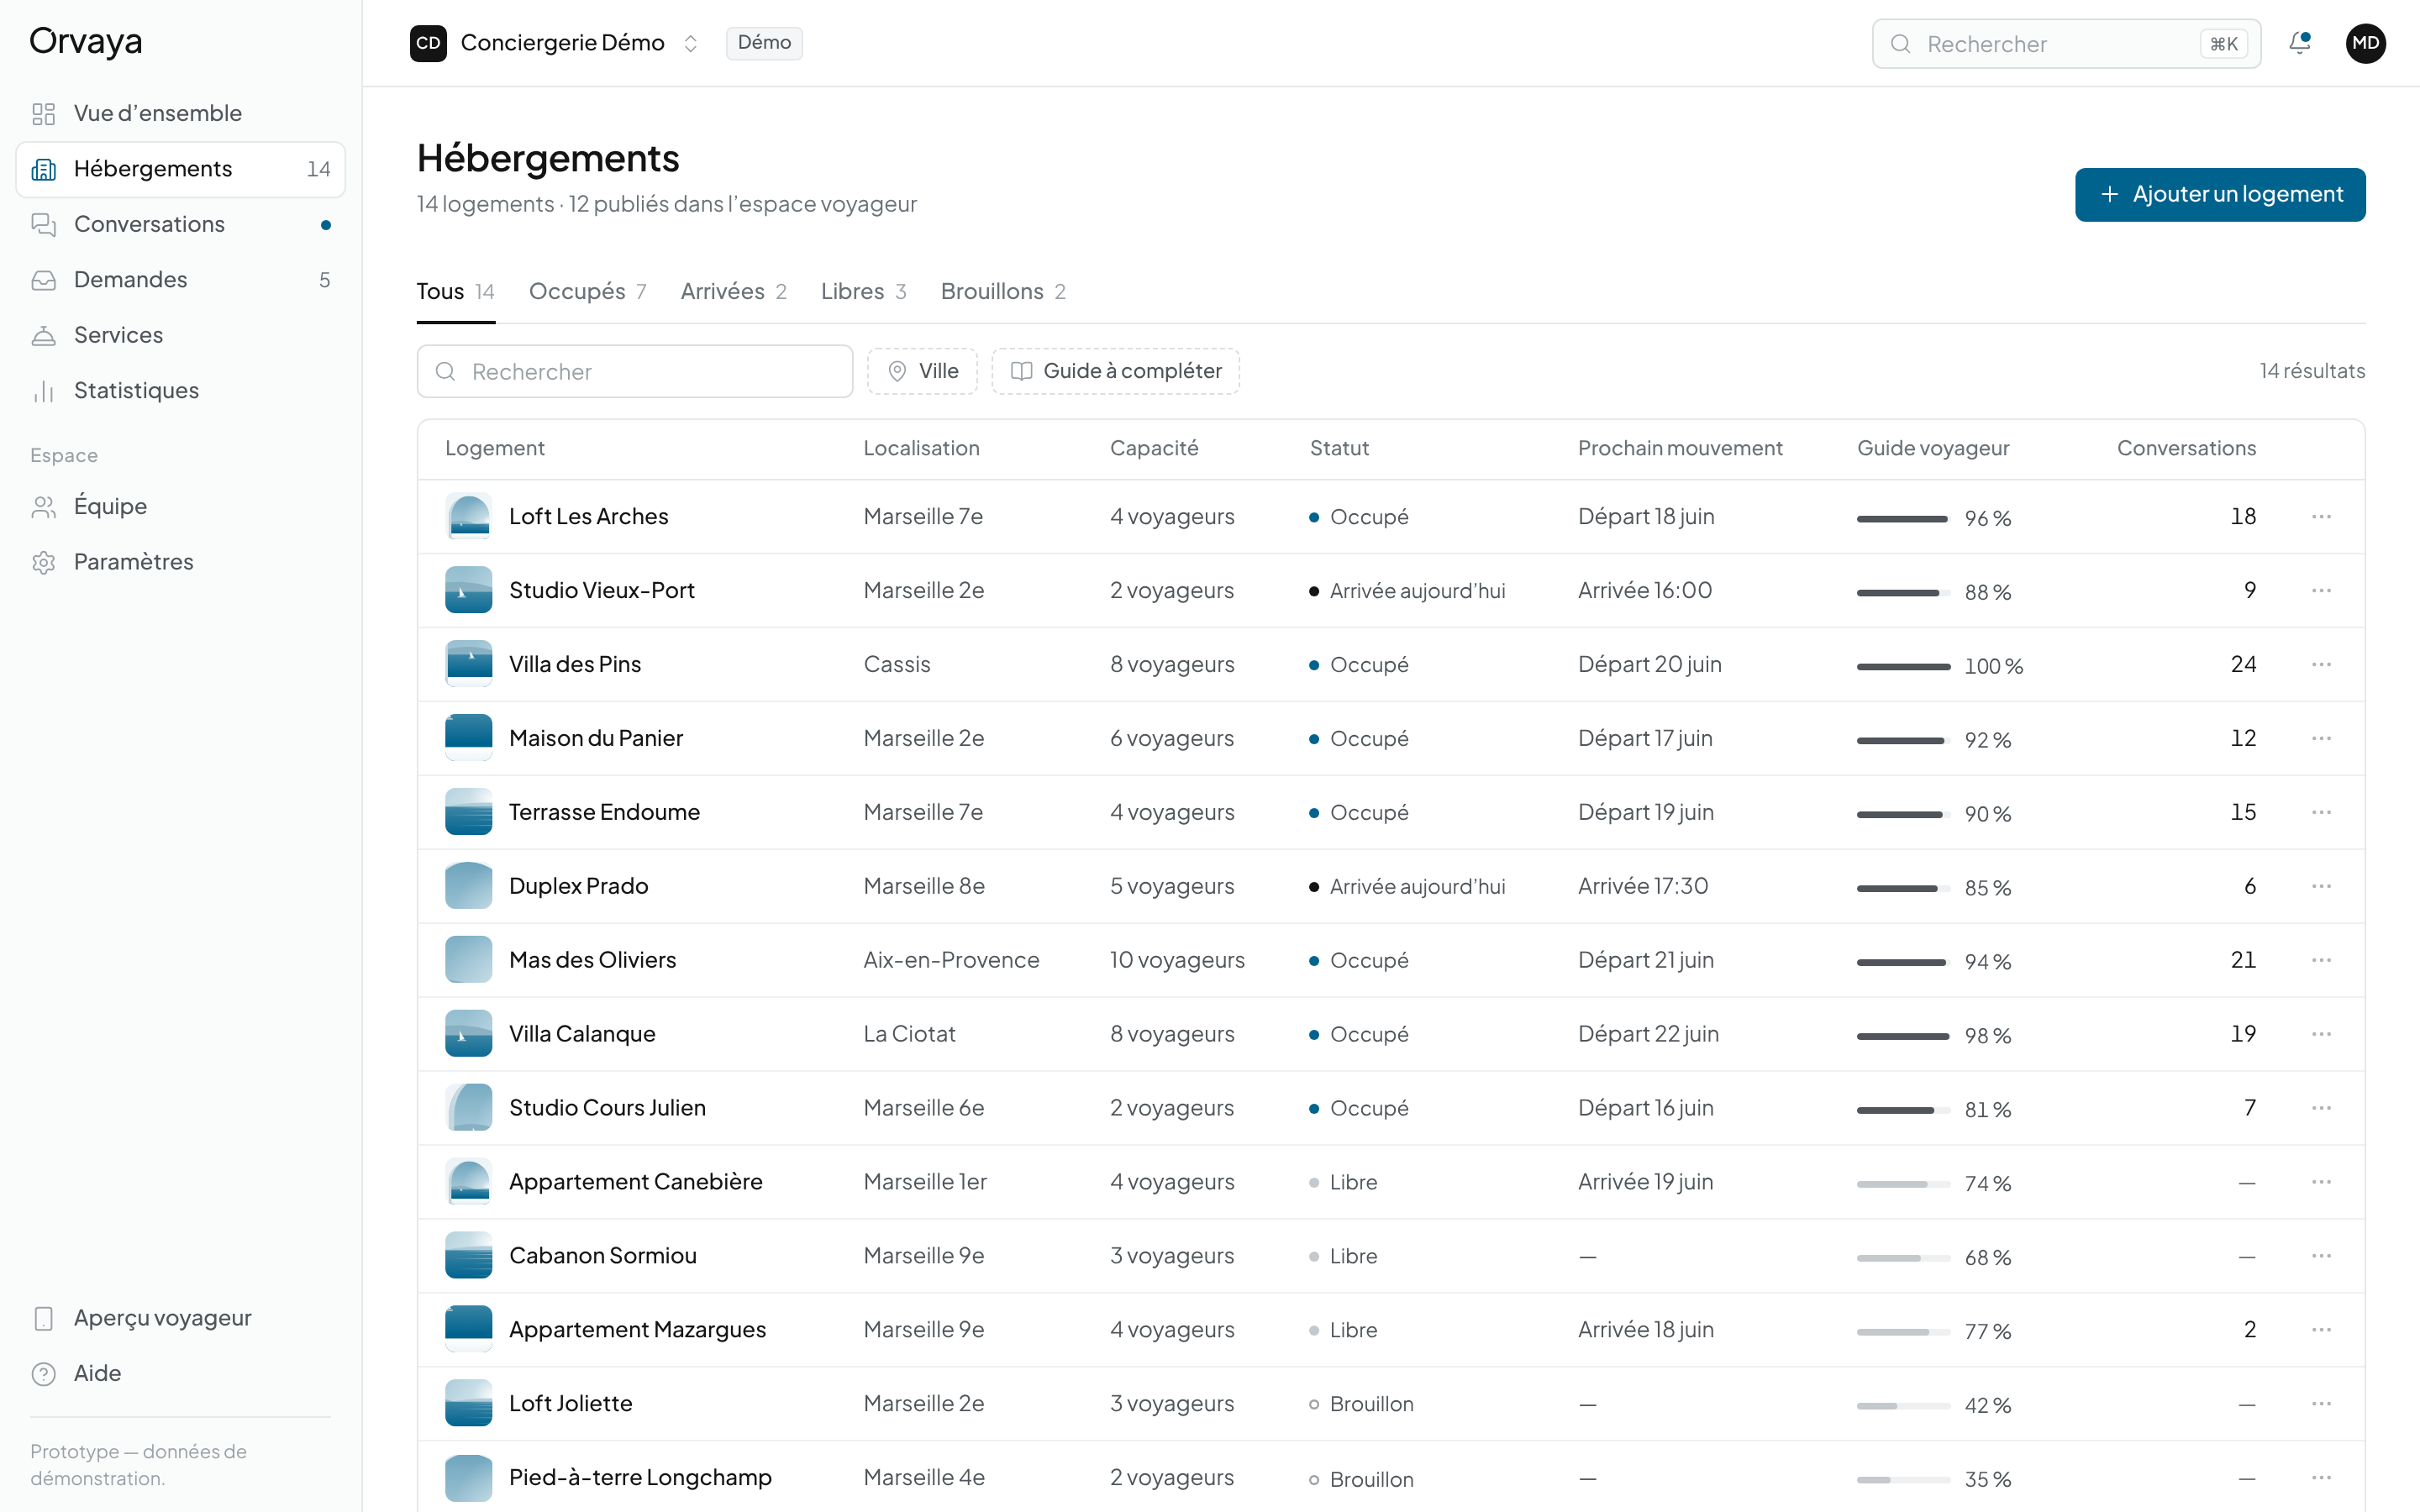The image size is (2420, 1512).
Task: Click the Conversations column header
Action: 2186,449
